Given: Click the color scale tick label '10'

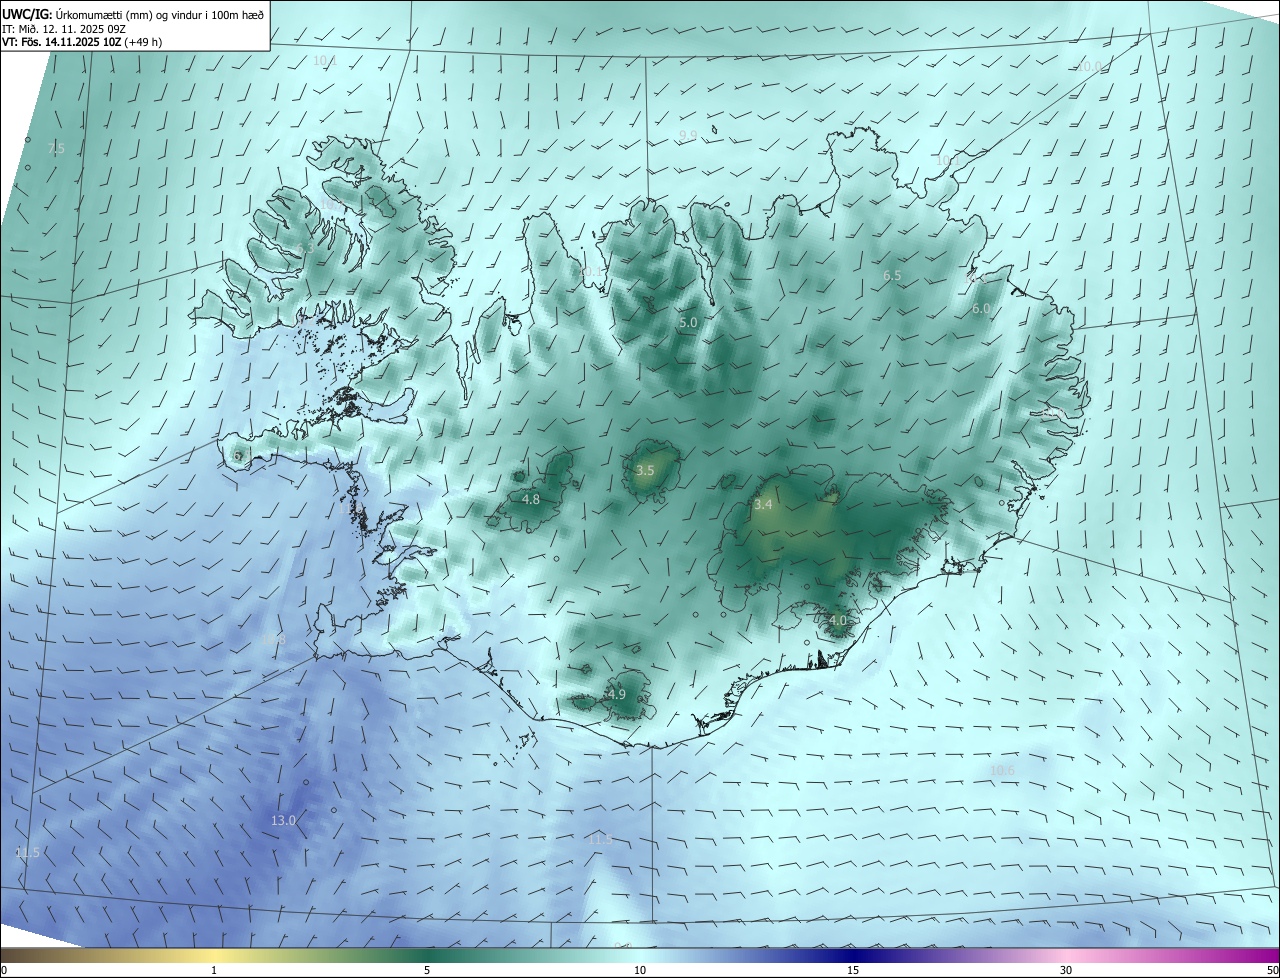Looking at the screenshot, I should click(x=640, y=970).
